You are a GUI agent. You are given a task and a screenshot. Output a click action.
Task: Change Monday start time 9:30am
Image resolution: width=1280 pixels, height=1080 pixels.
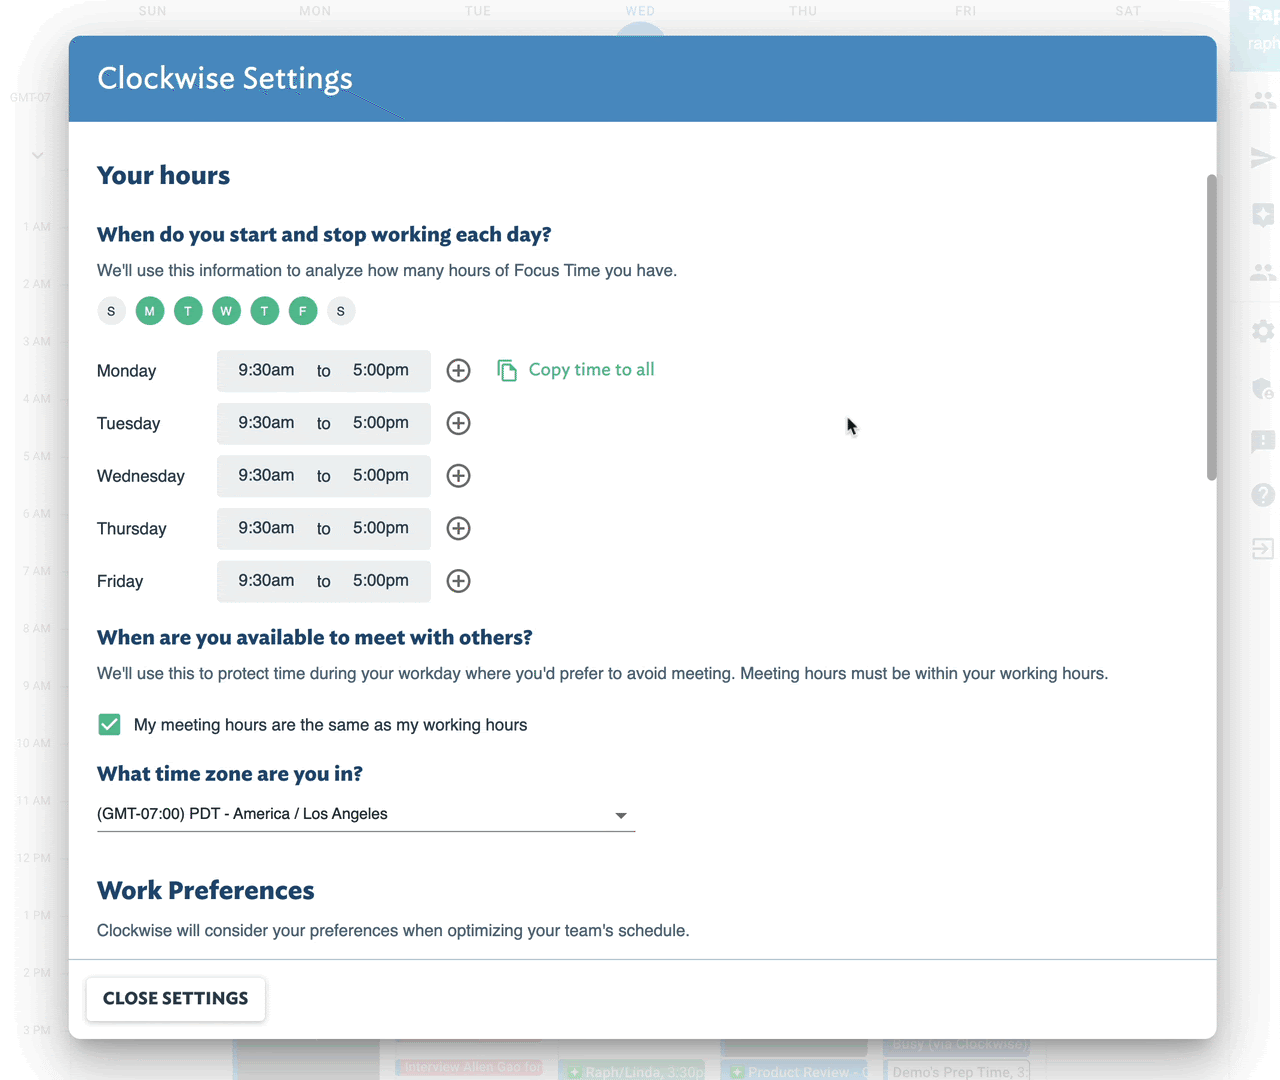(266, 370)
